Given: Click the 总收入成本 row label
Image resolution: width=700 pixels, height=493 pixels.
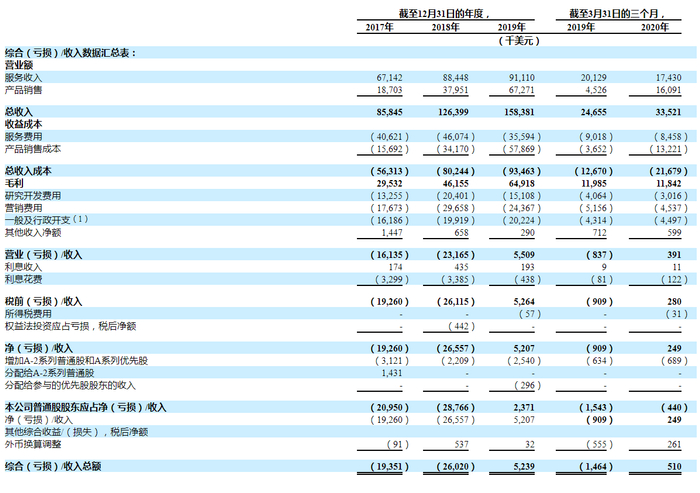Looking at the screenshot, I should (28, 171).
